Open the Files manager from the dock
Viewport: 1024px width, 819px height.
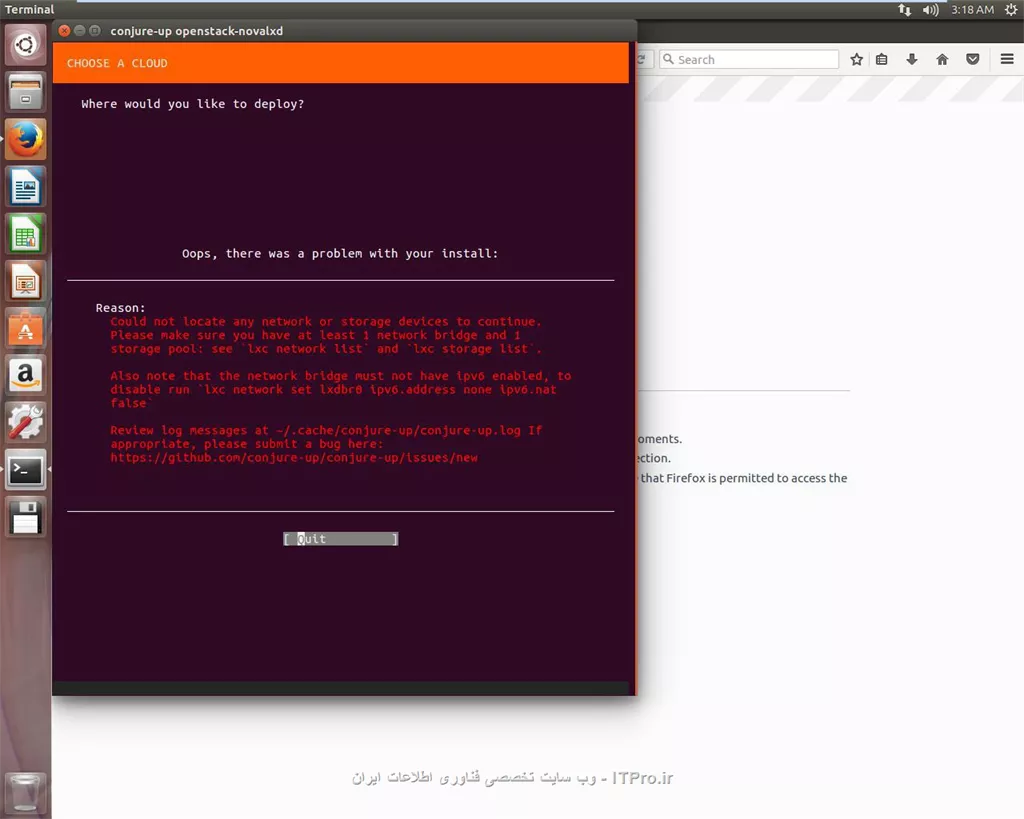click(x=25, y=92)
